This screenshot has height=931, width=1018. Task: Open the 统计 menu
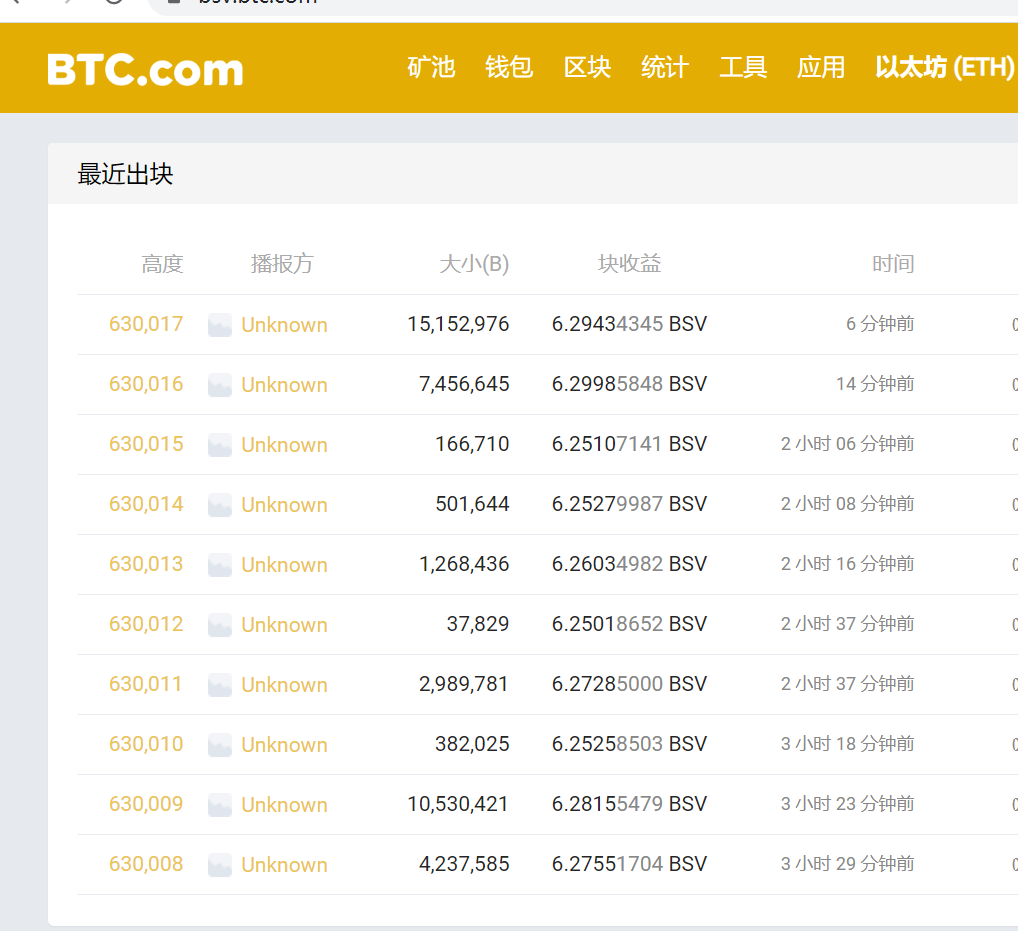[x=665, y=67]
